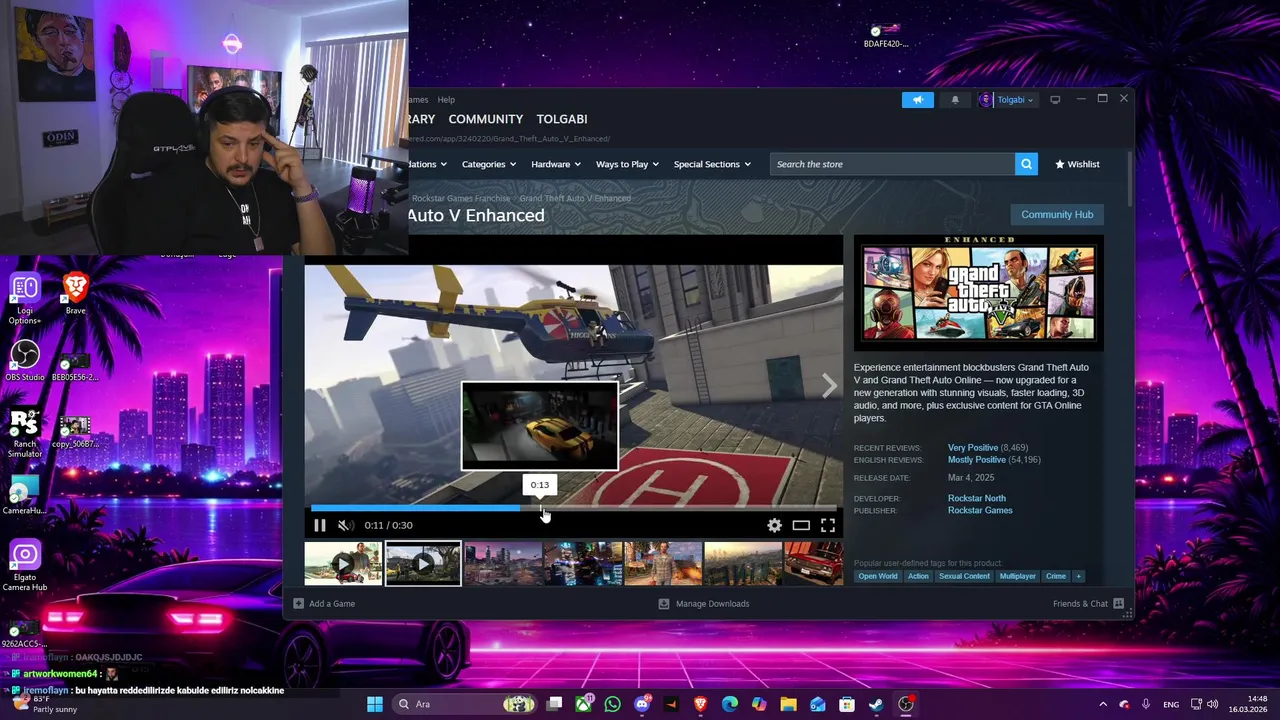Open the Rockstar Games publisher link
1280x720 pixels.
click(x=980, y=510)
